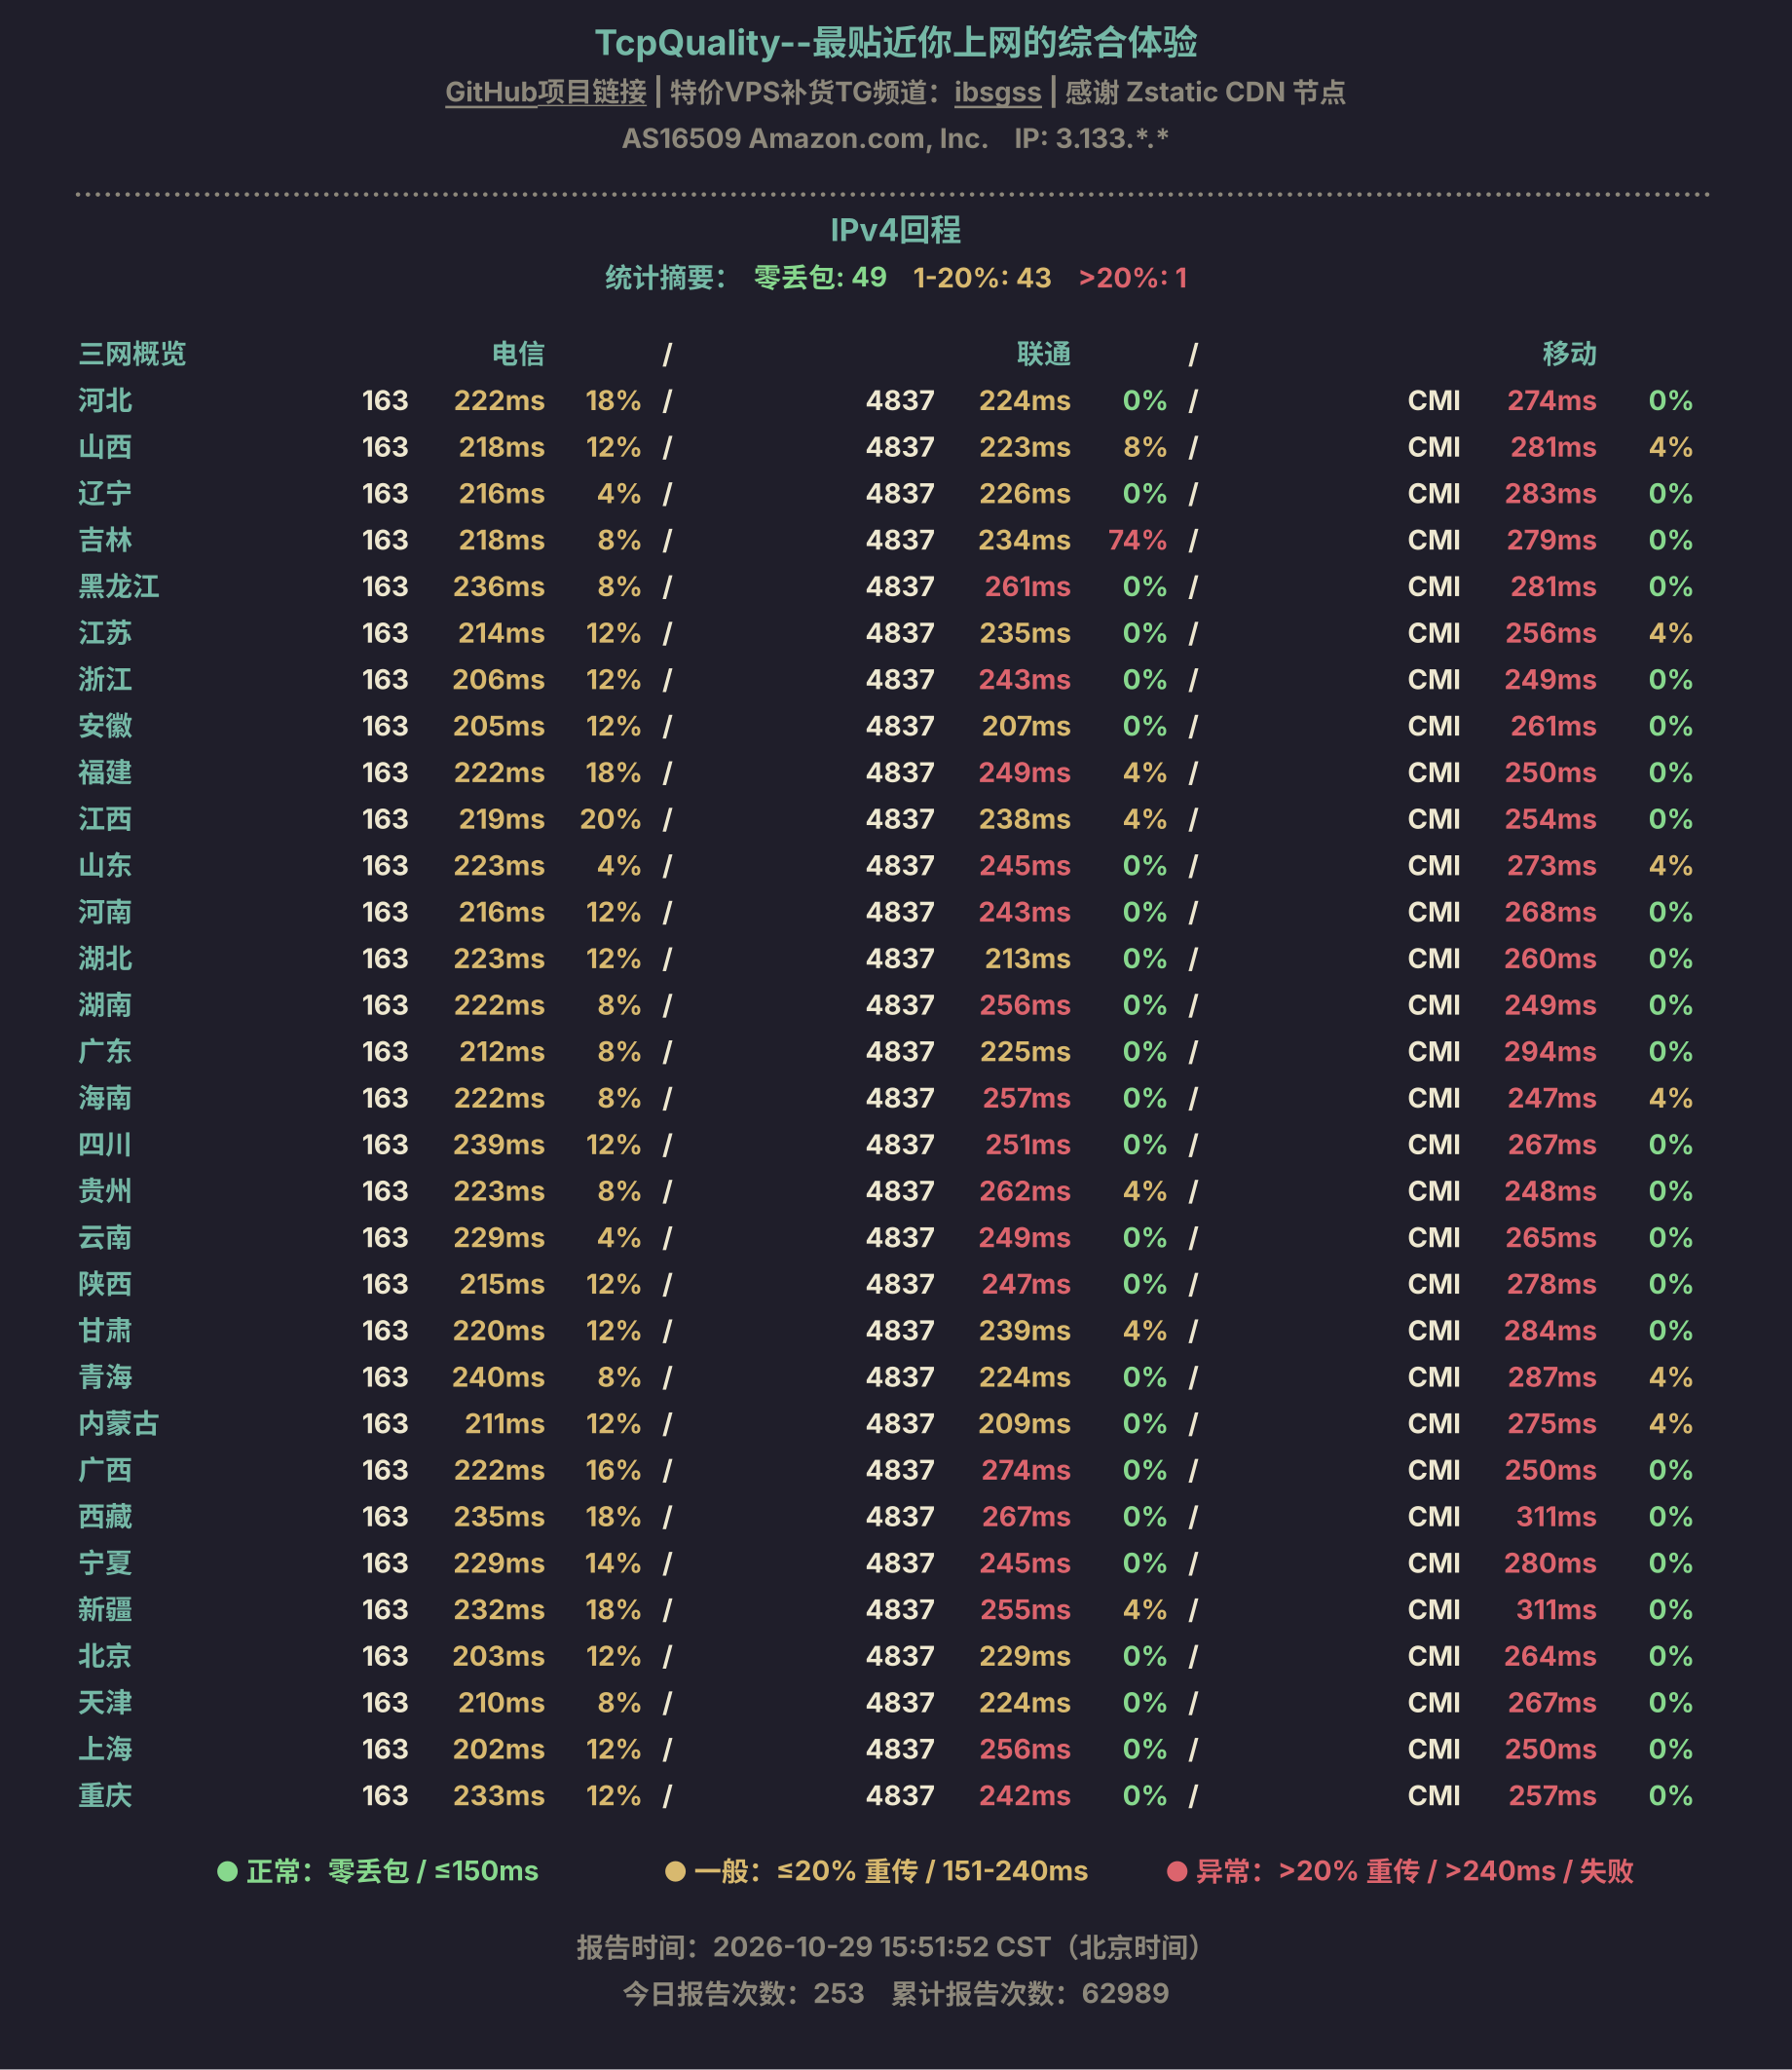Select the 74% loss value in 吉林 row
The width and height of the screenshot is (1792, 2070).
pos(1137,540)
